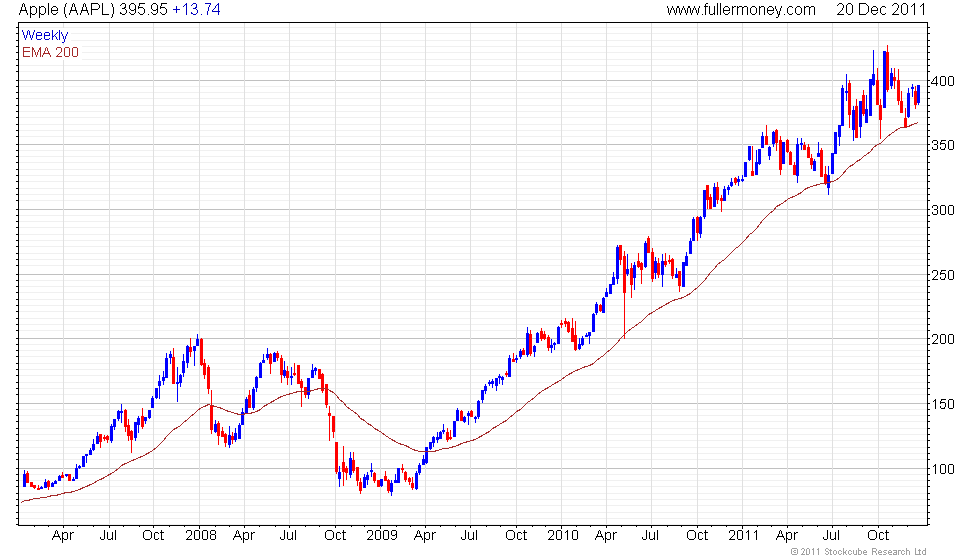Click the 2009 year axis label
The width and height of the screenshot is (980, 560).
click(x=381, y=536)
